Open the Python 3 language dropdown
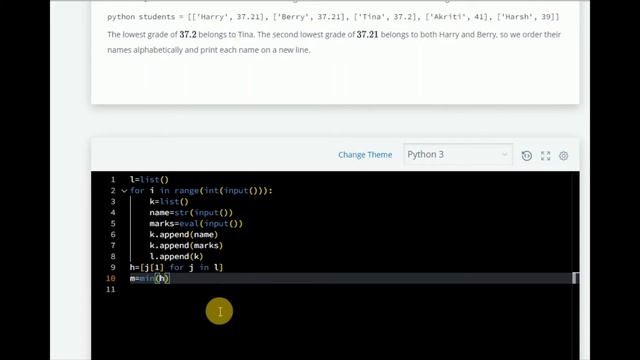This screenshot has width=640, height=360. [x=458, y=155]
